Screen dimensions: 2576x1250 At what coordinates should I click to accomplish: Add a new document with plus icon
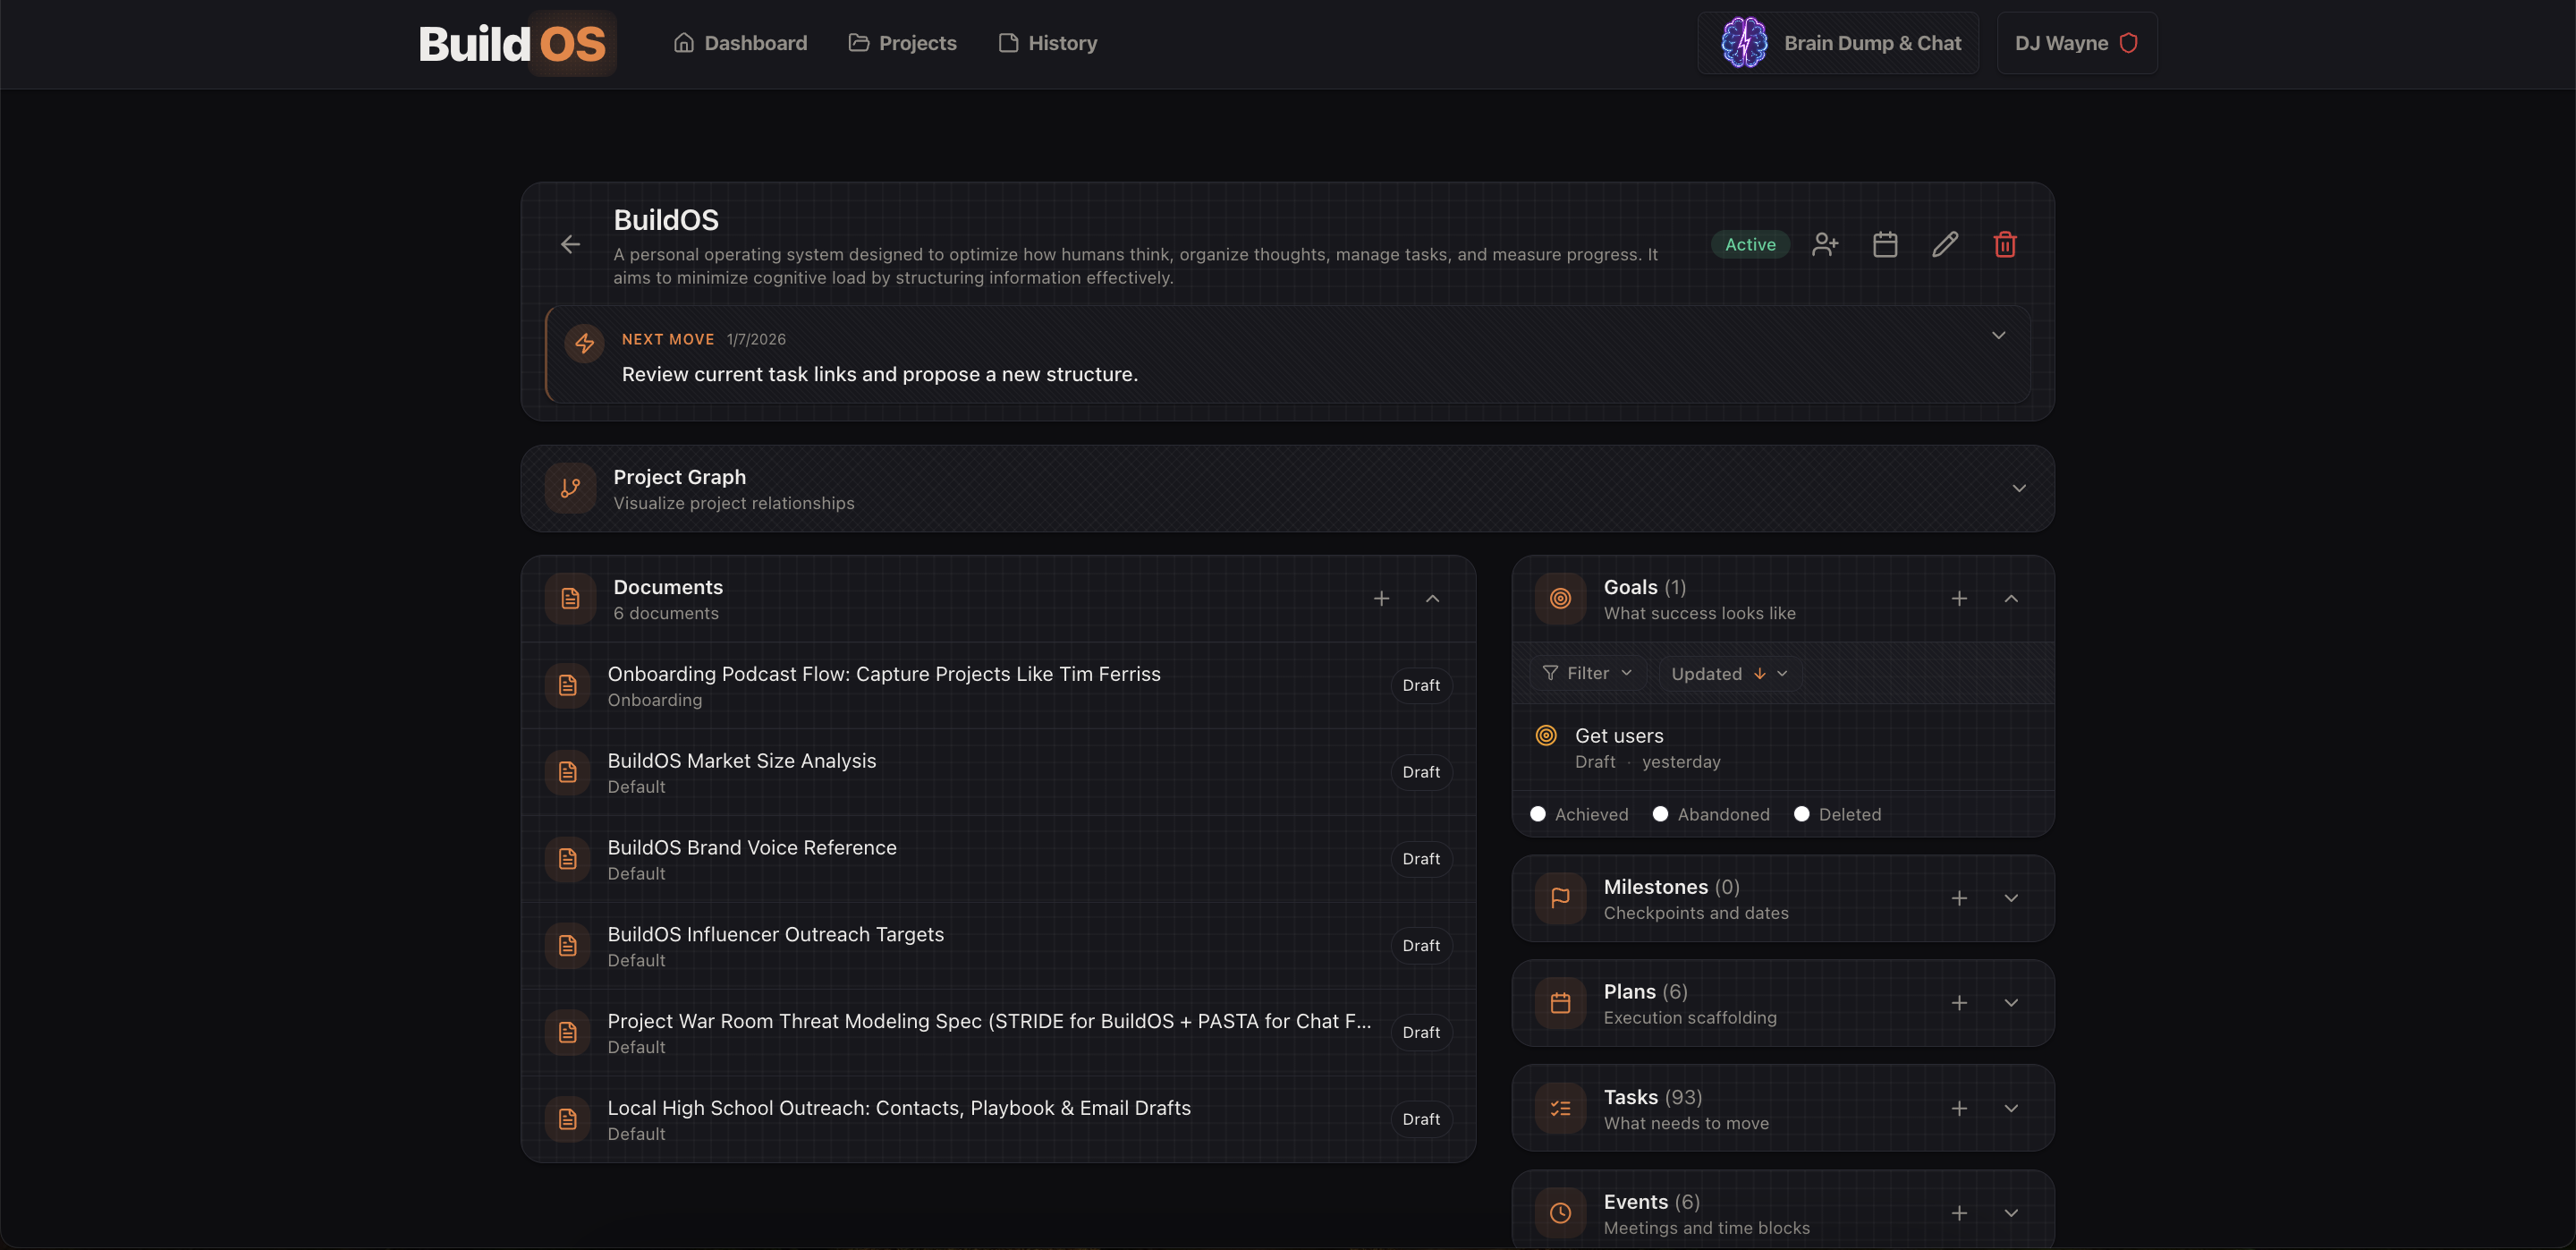point(1381,599)
